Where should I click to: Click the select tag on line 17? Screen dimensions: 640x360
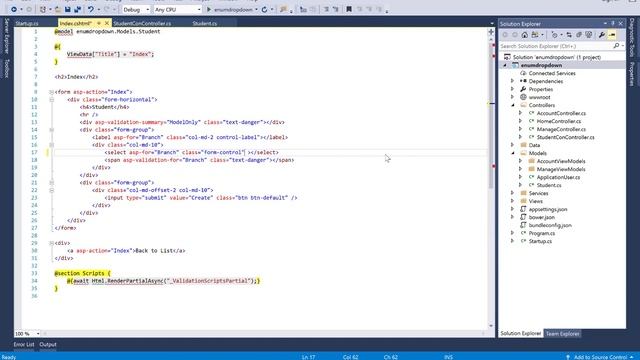tap(117, 152)
